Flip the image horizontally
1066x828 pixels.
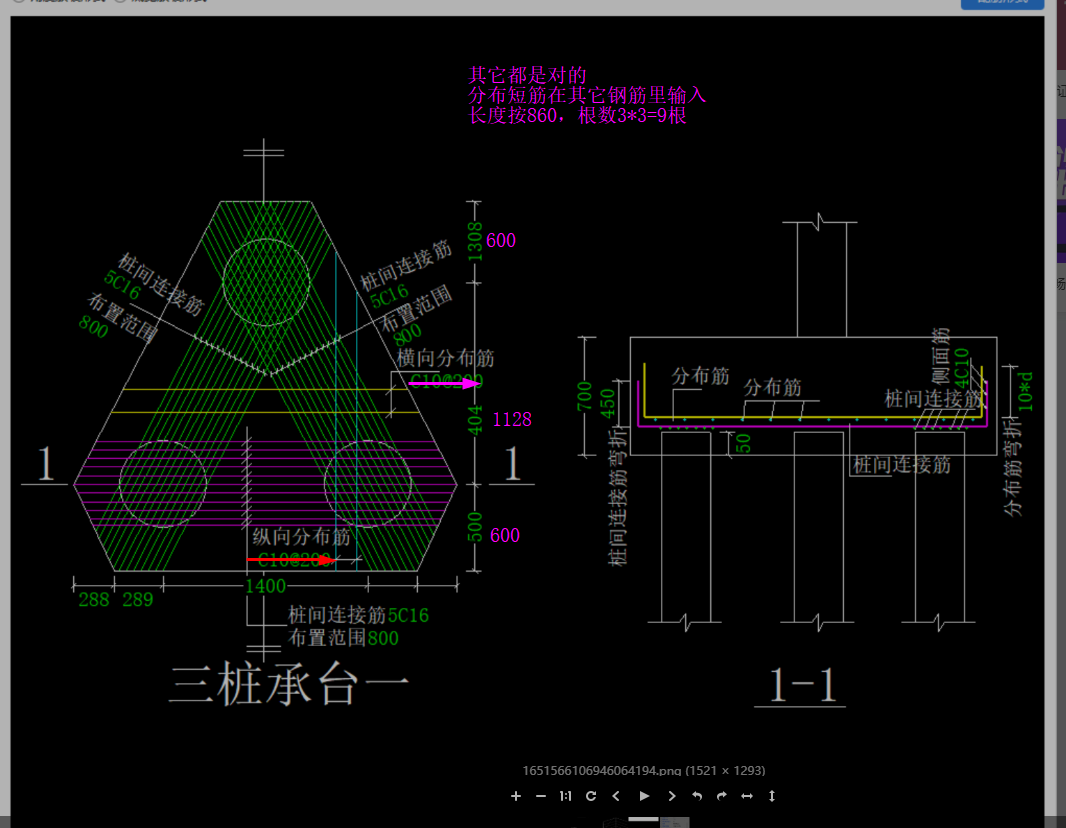[746, 796]
